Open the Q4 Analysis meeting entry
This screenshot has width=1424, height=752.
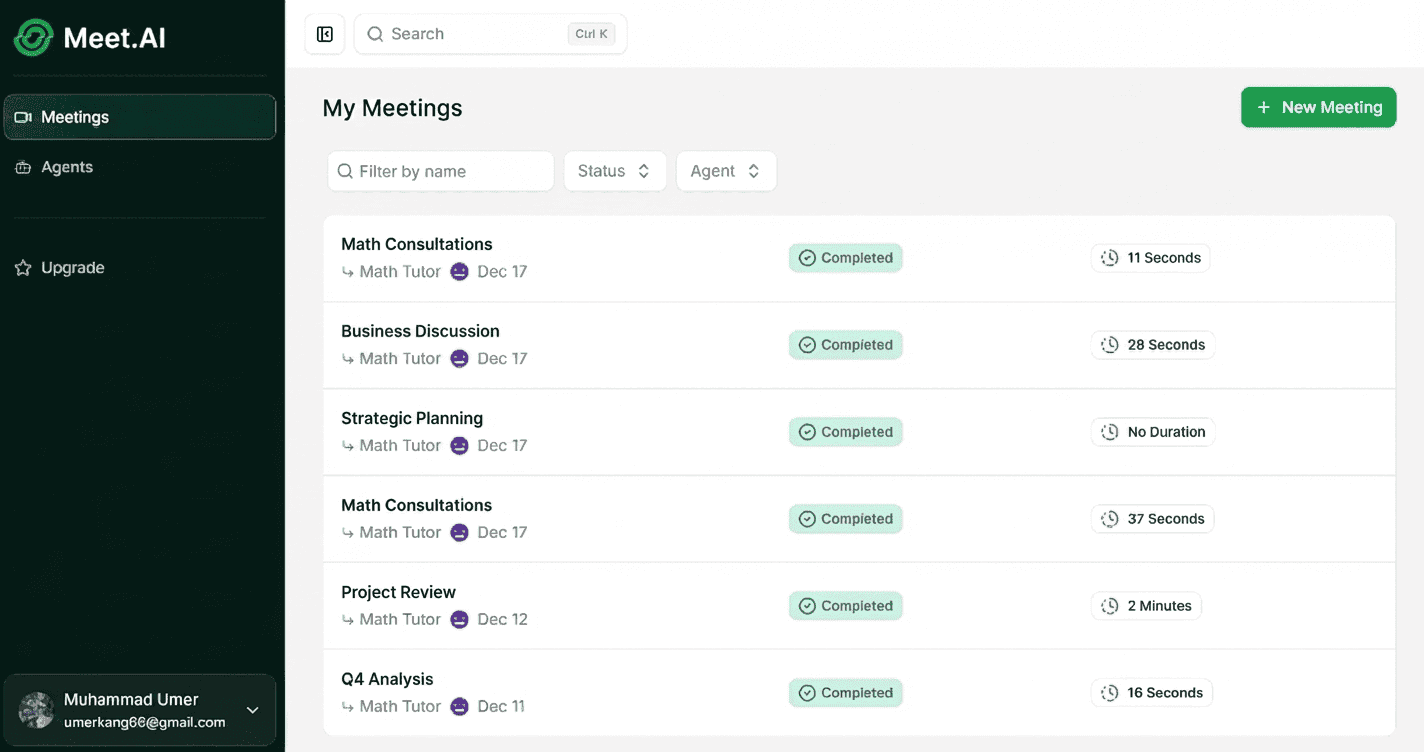(x=387, y=679)
